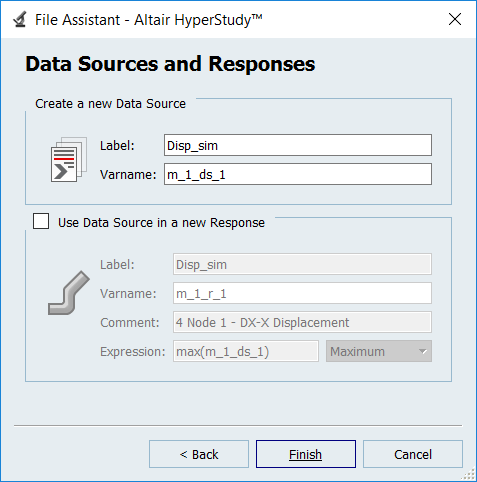Close the File Assistant dialog
This screenshot has width=477, height=482.
click(455, 19)
